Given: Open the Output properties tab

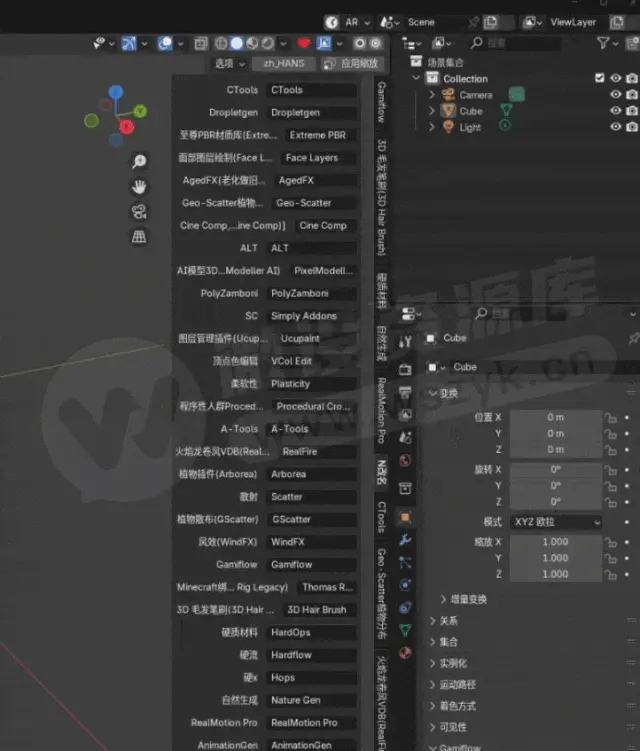Looking at the screenshot, I should point(405,392).
